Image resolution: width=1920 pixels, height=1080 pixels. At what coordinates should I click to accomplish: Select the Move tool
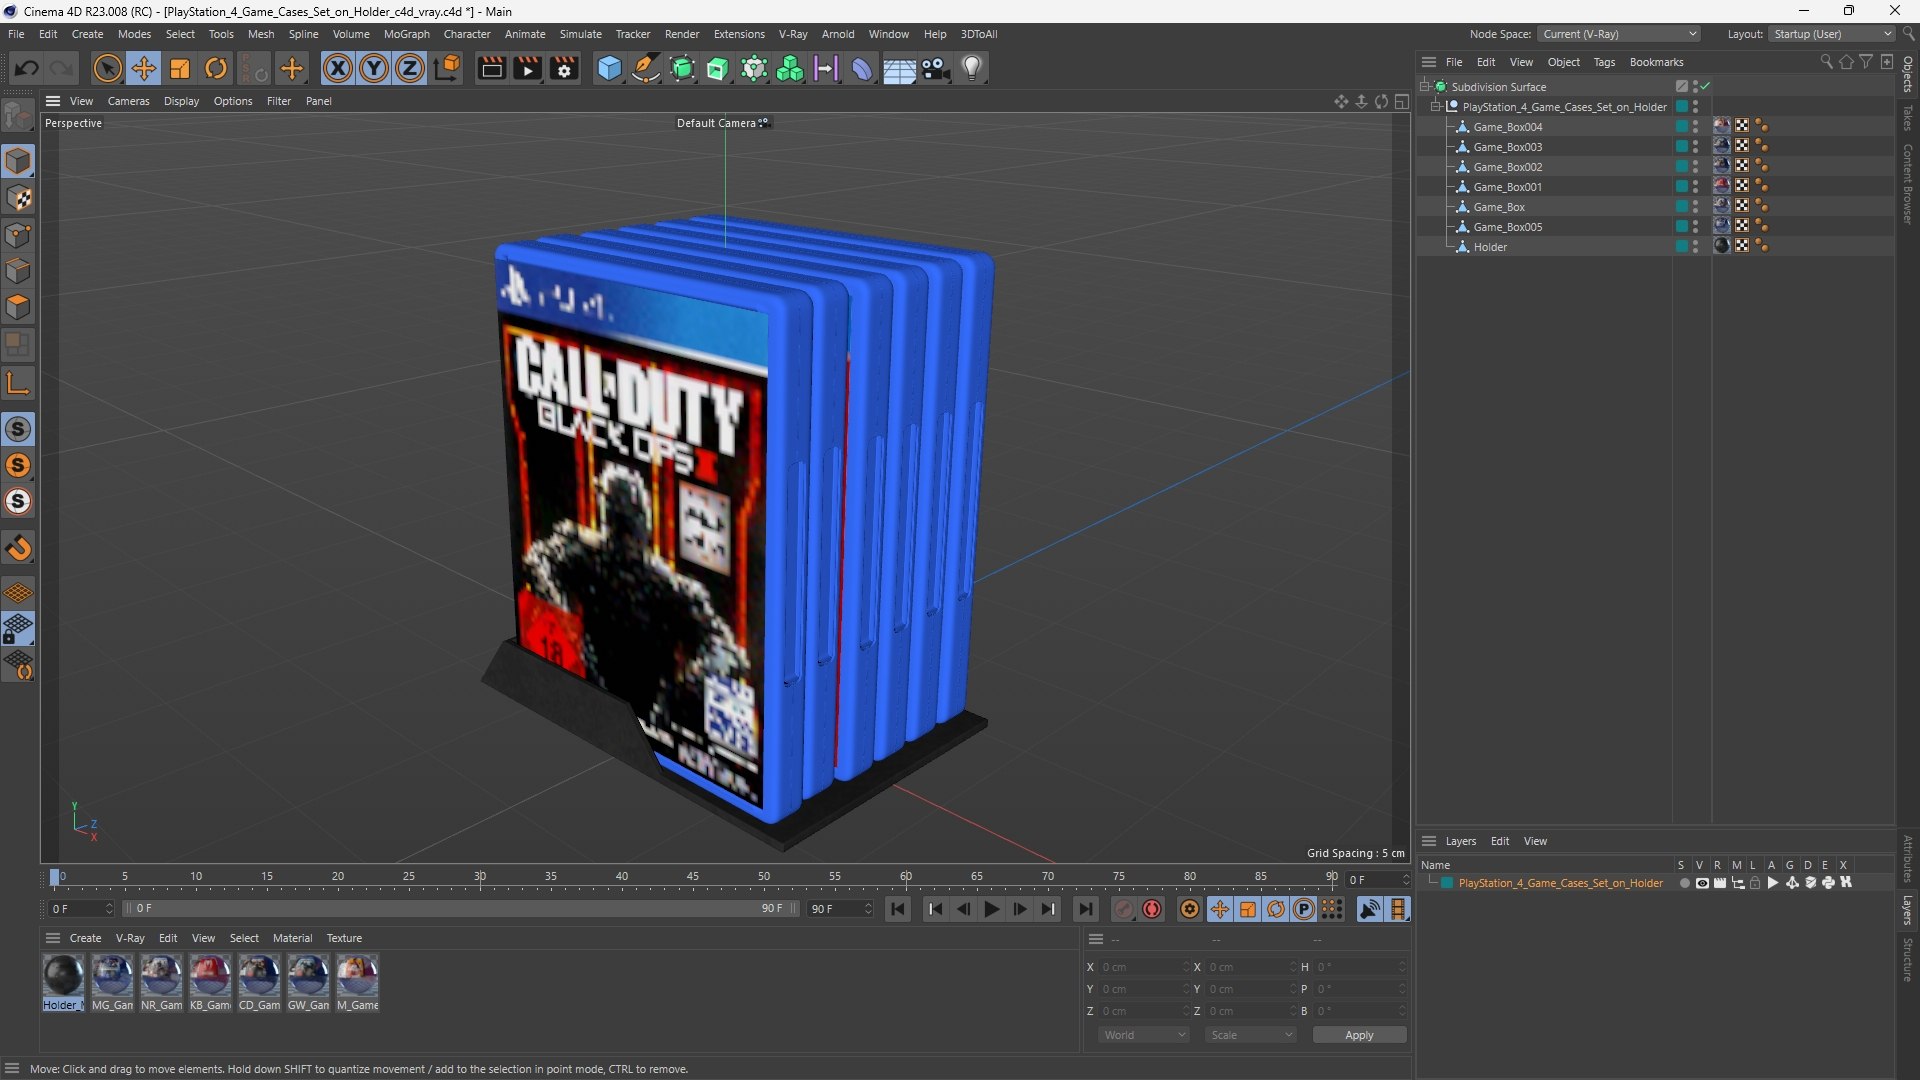click(144, 68)
